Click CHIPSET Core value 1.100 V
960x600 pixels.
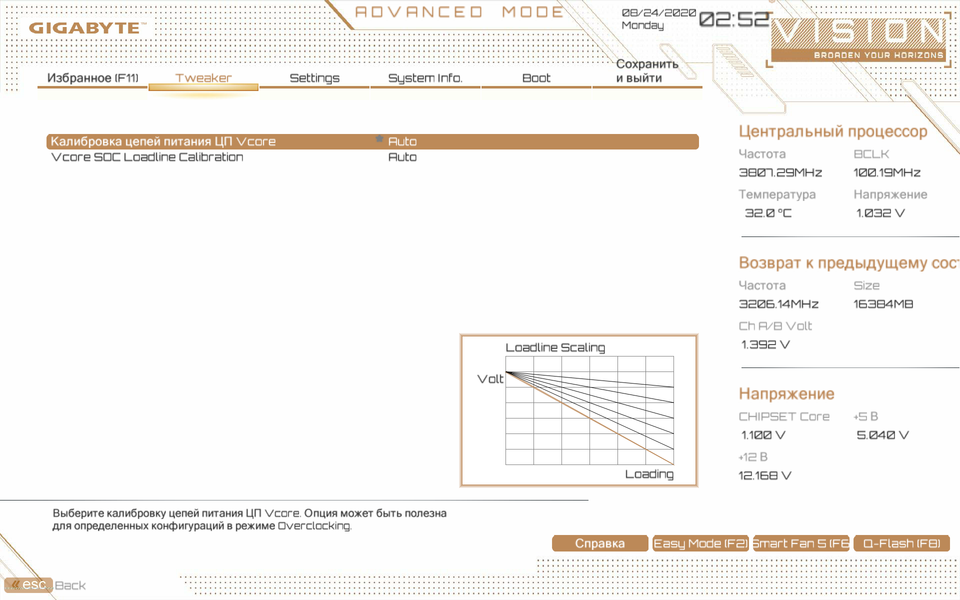763,435
